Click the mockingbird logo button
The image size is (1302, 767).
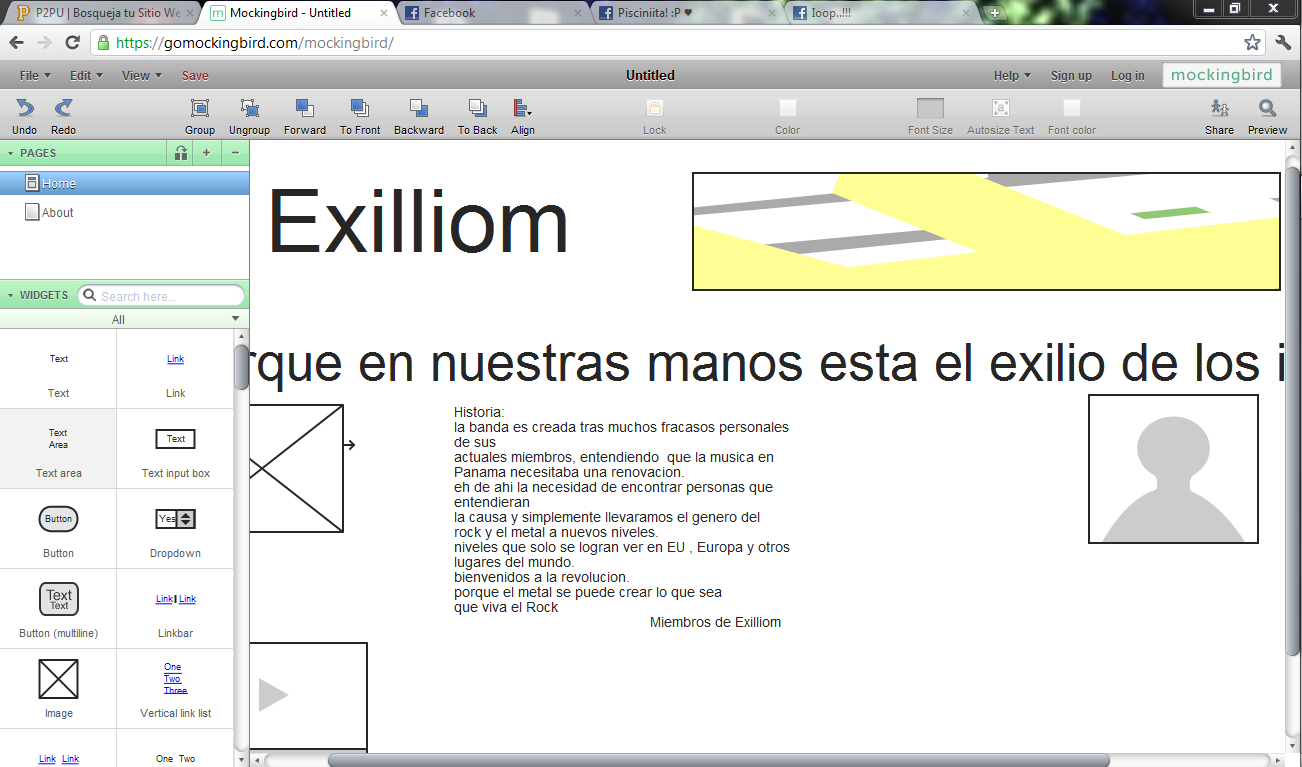(x=1222, y=75)
